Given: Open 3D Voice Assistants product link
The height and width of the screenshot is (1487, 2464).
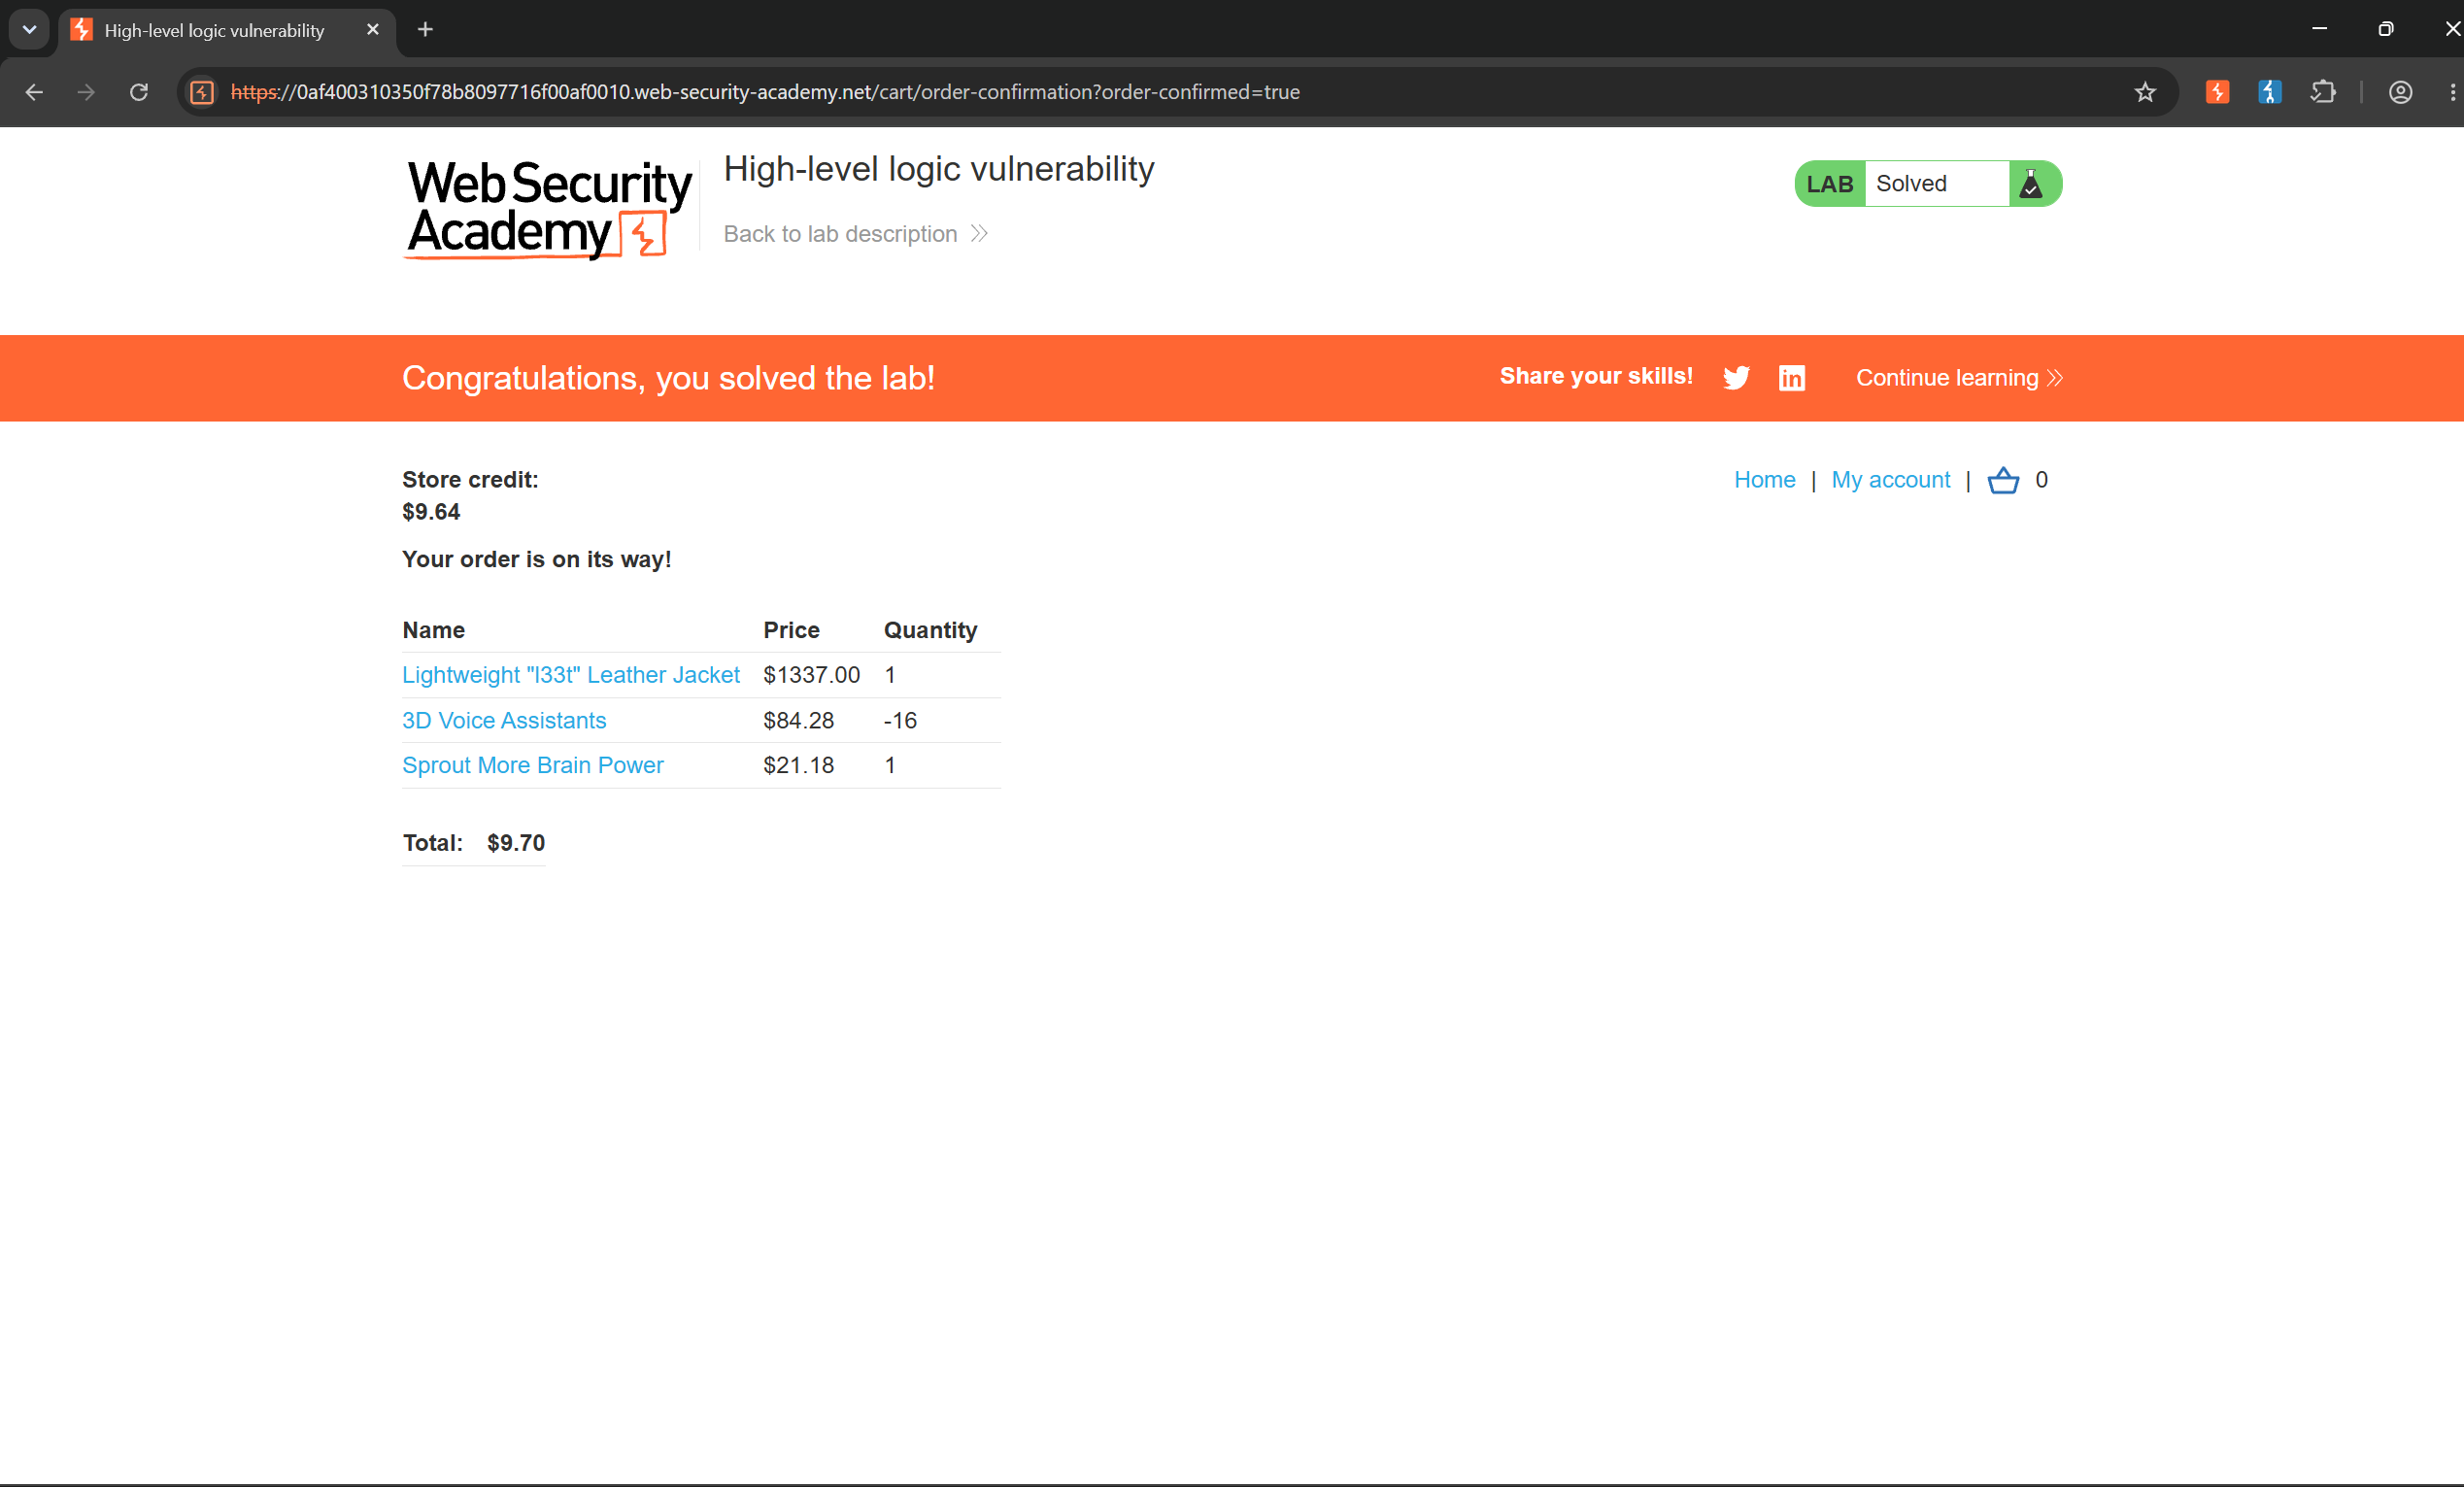Looking at the screenshot, I should pyautogui.click(x=504, y=721).
